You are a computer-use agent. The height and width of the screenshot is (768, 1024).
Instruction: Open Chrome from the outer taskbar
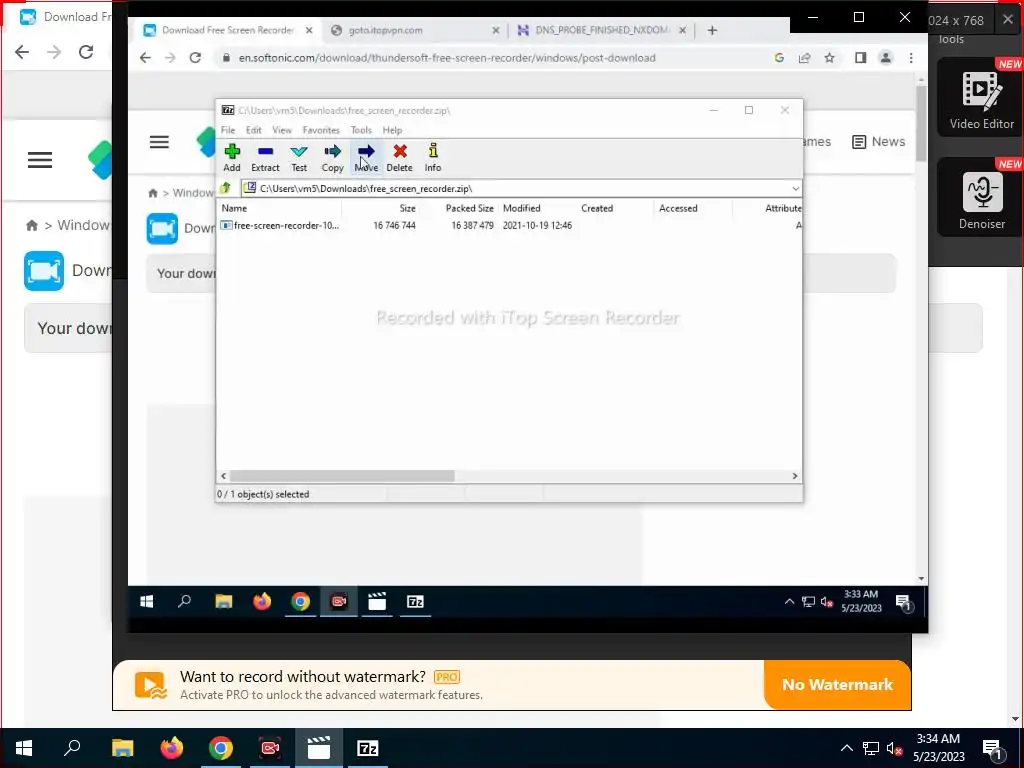[221, 748]
